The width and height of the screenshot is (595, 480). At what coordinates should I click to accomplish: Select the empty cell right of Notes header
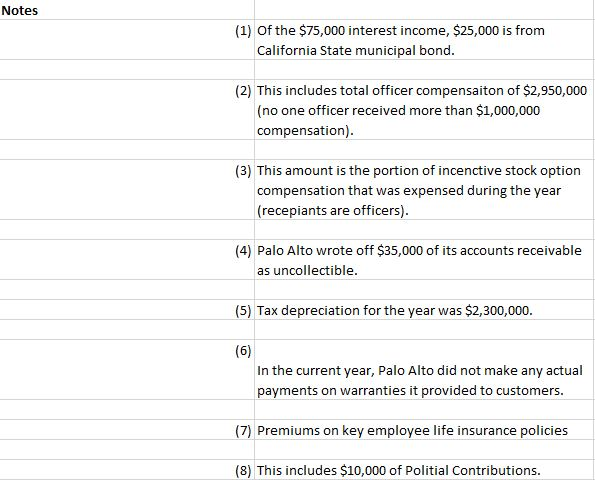point(424,10)
